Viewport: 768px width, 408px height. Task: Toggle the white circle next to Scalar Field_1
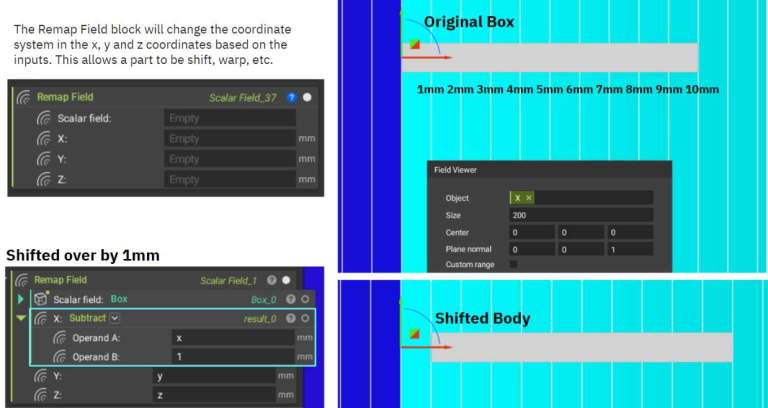tap(286, 280)
